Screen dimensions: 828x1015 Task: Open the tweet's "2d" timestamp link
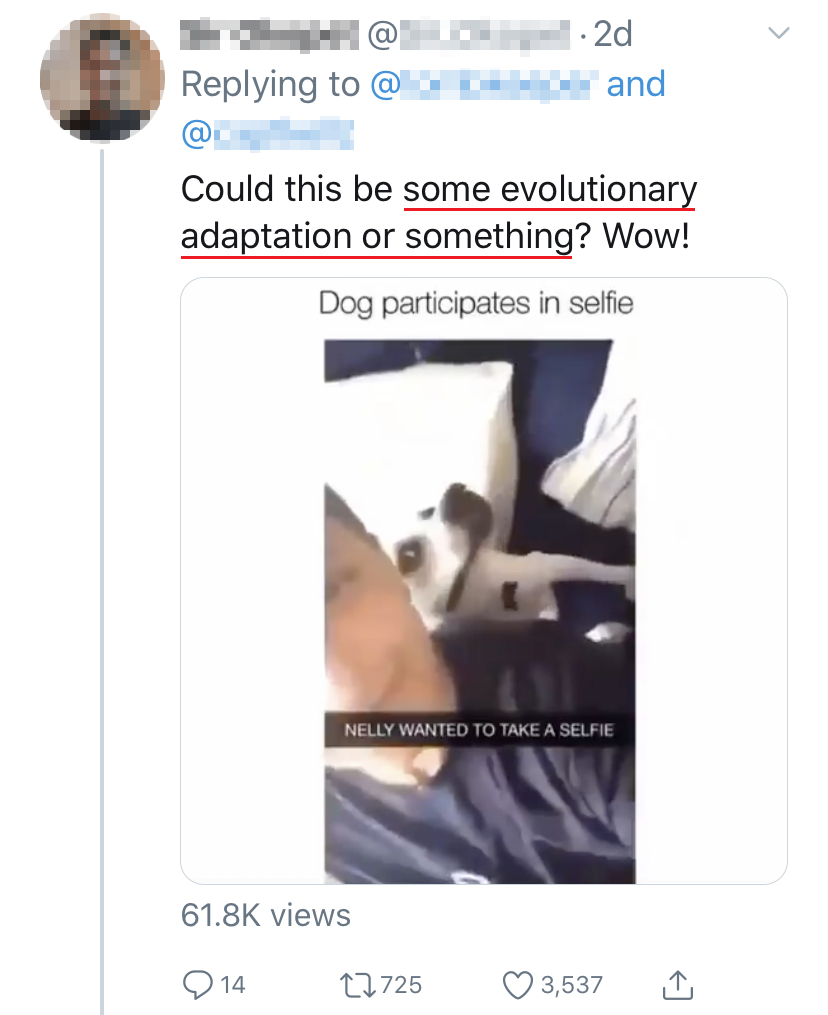tap(613, 35)
